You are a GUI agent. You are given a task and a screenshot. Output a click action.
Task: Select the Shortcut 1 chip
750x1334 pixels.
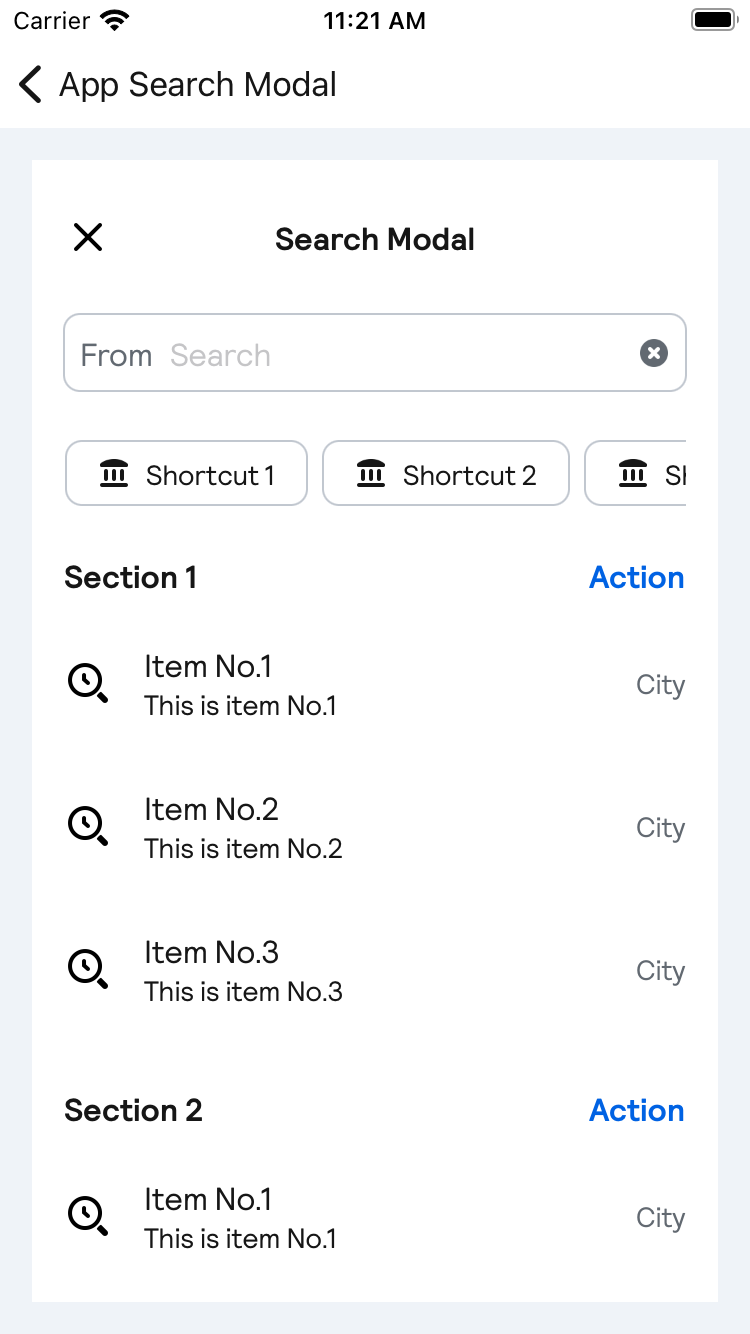click(x=186, y=474)
